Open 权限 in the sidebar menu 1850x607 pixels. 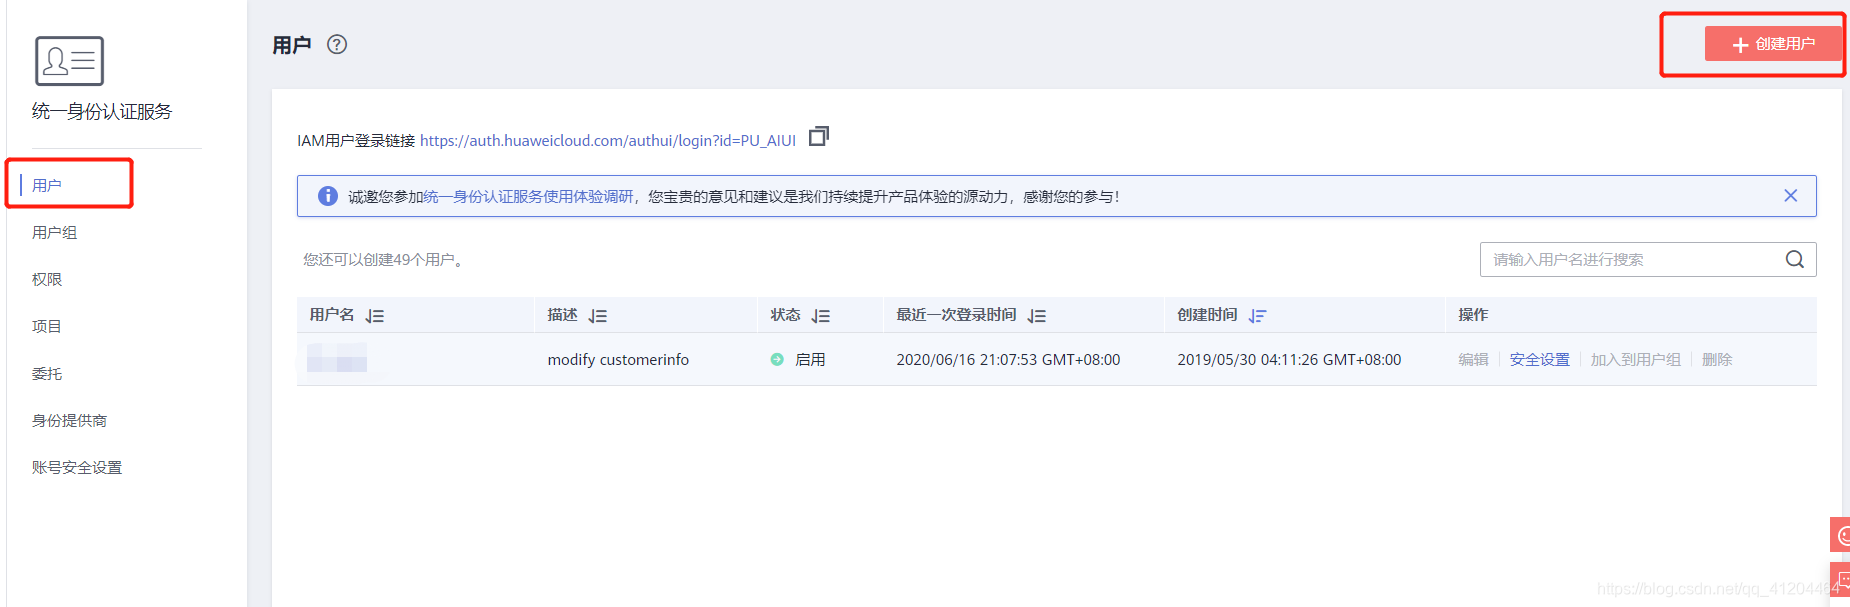click(47, 279)
